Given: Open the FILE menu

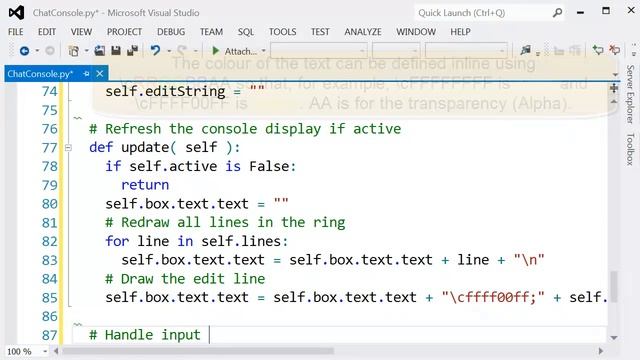Looking at the screenshot, I should [x=16, y=32].
